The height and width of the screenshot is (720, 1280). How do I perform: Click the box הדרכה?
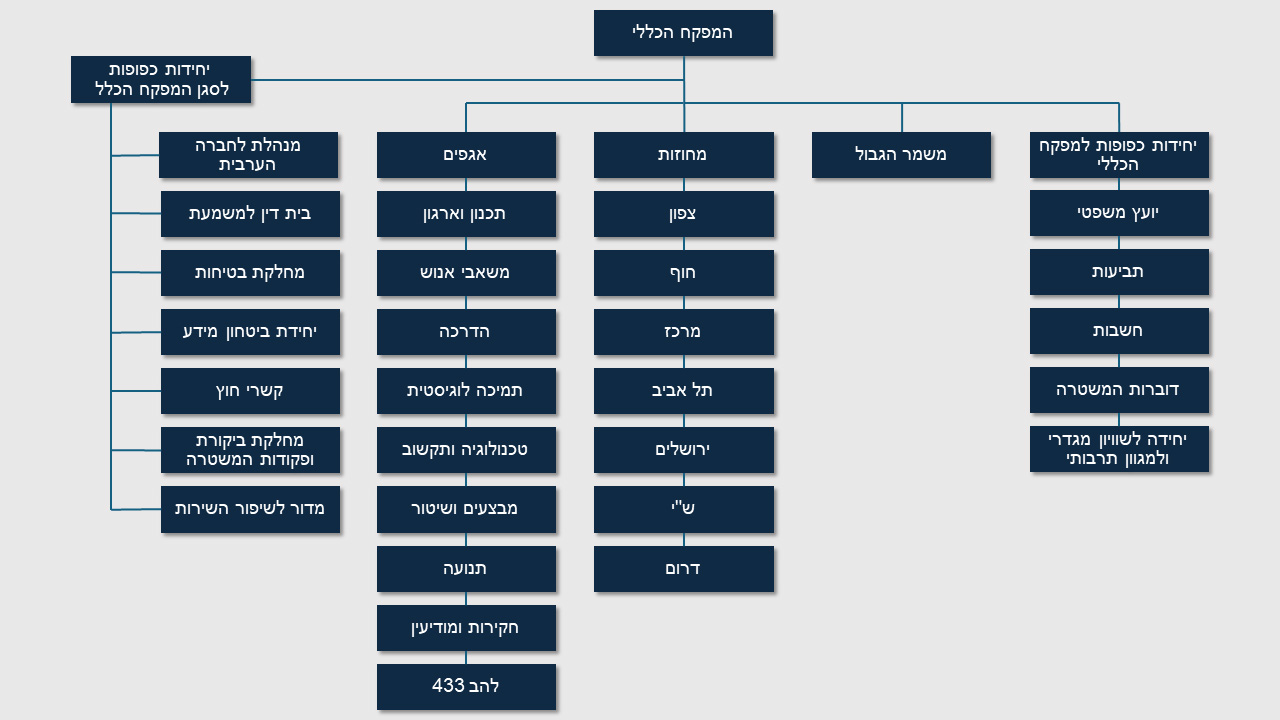click(x=466, y=332)
